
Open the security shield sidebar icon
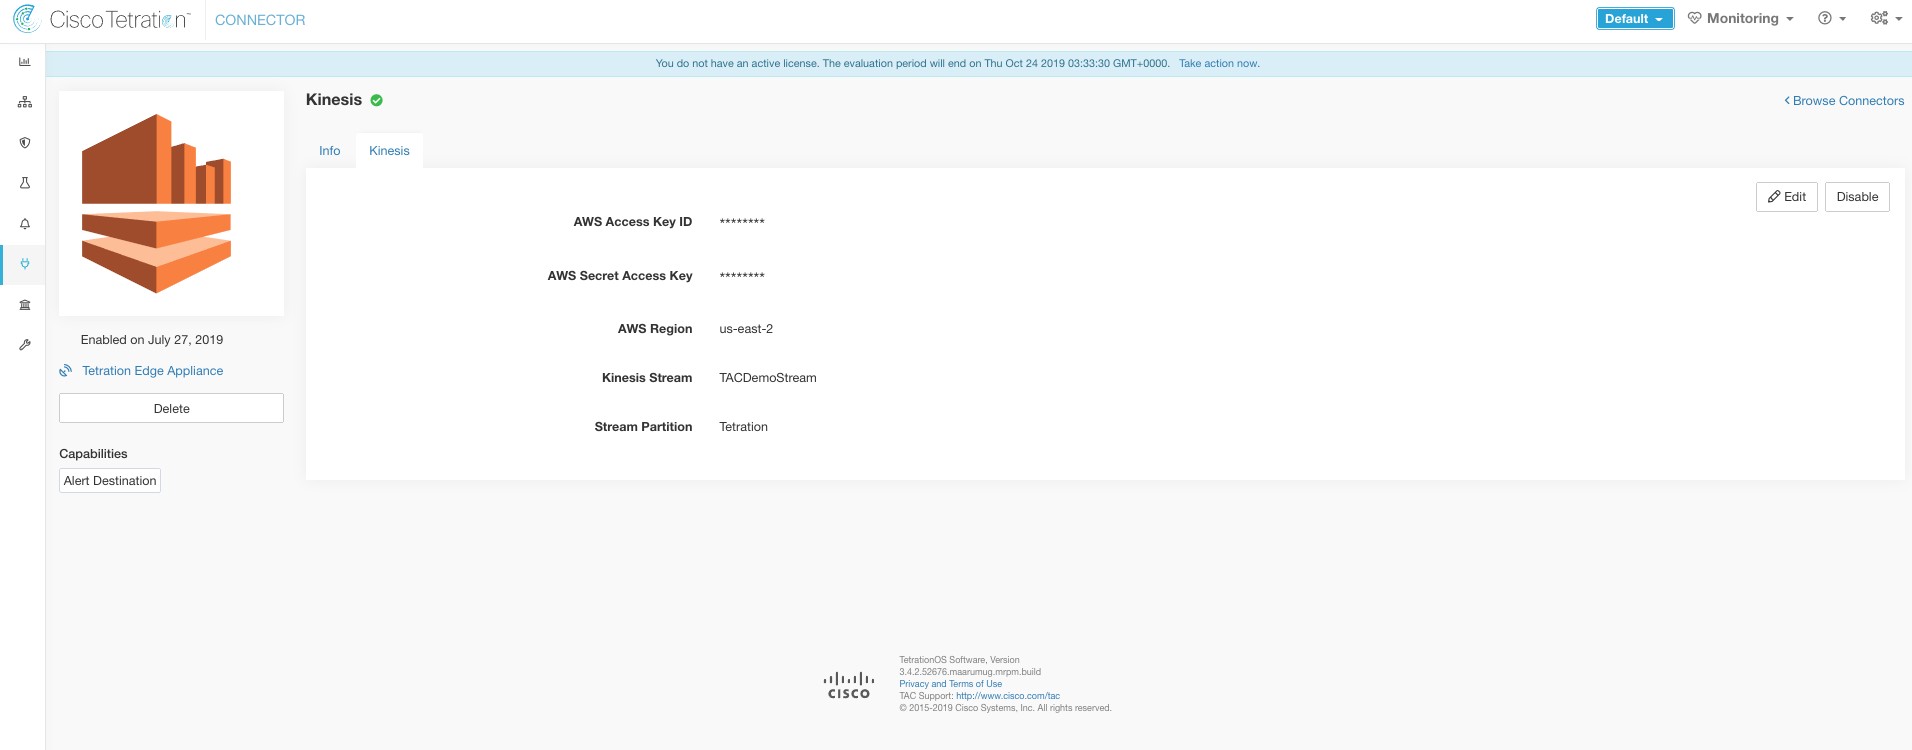pyautogui.click(x=24, y=143)
